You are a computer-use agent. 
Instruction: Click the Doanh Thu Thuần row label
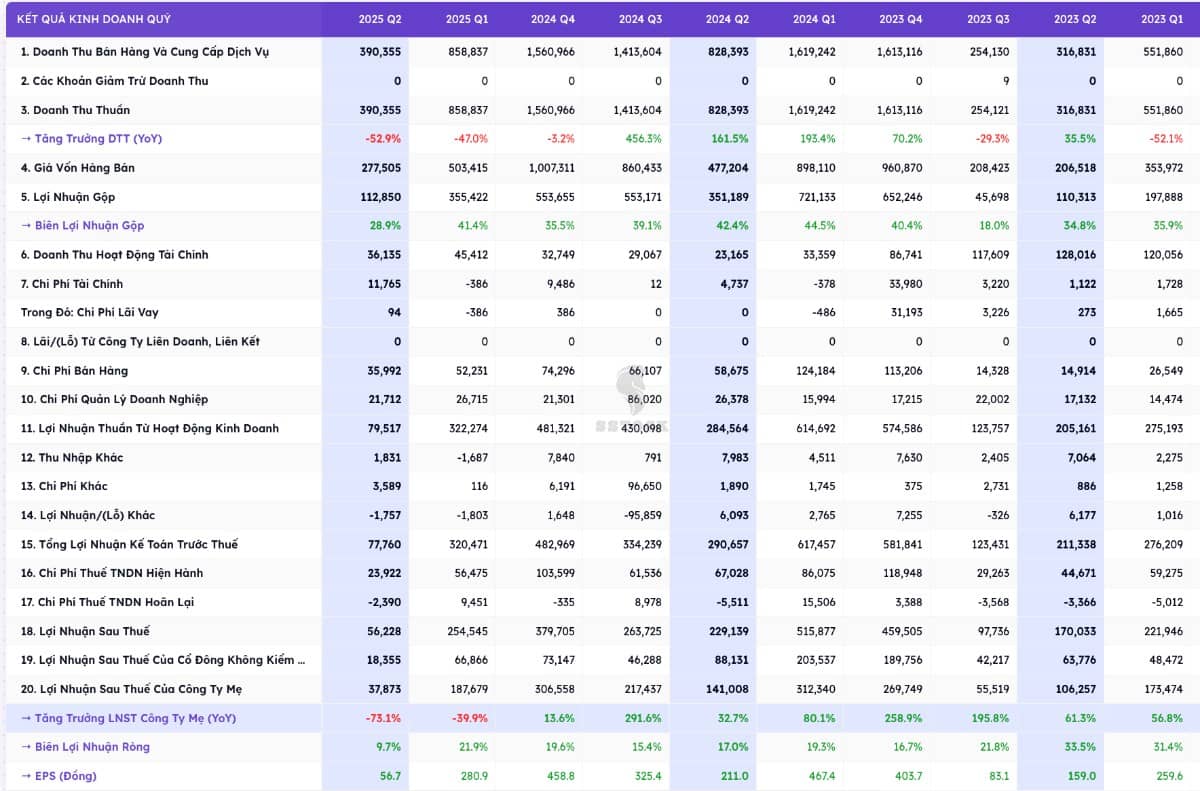[x=75, y=110]
